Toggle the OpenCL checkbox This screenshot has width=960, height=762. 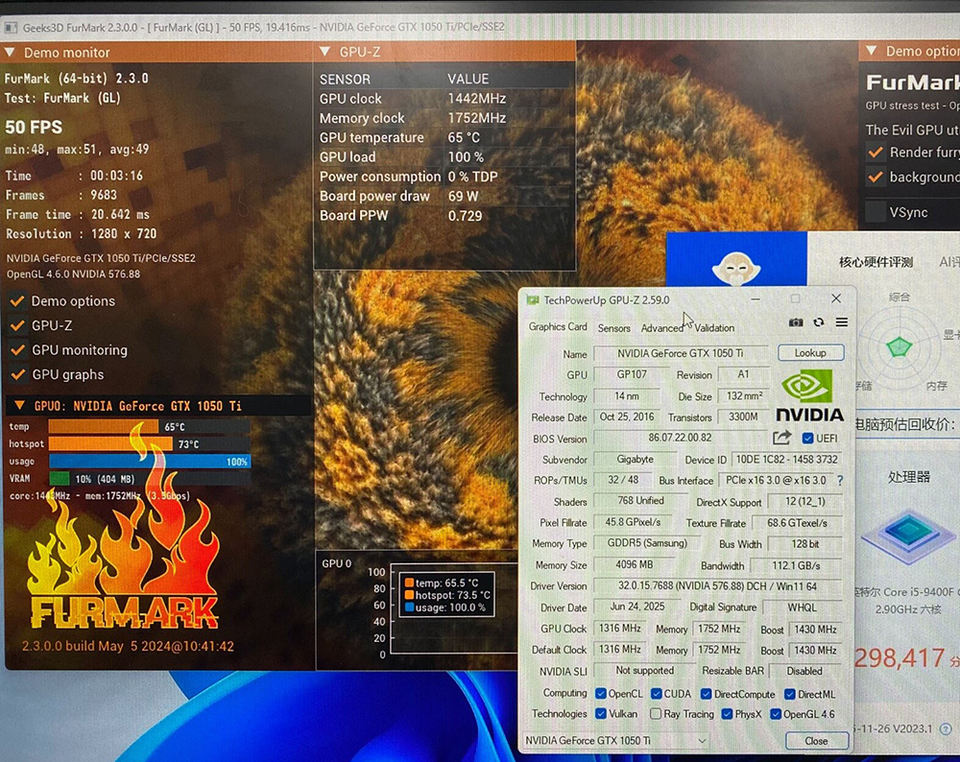click(x=601, y=693)
